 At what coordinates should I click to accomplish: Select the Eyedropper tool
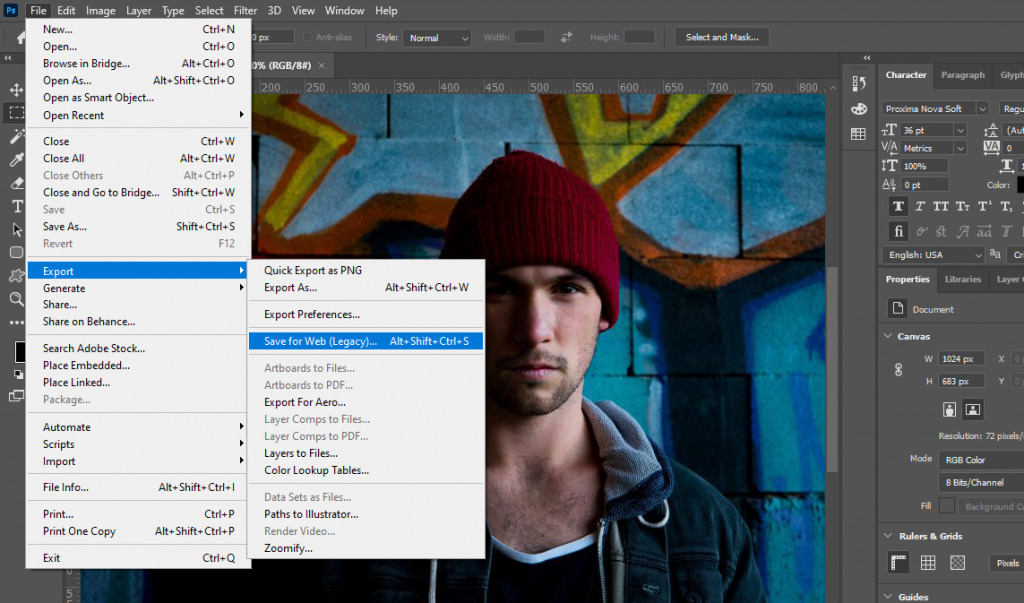pos(16,159)
